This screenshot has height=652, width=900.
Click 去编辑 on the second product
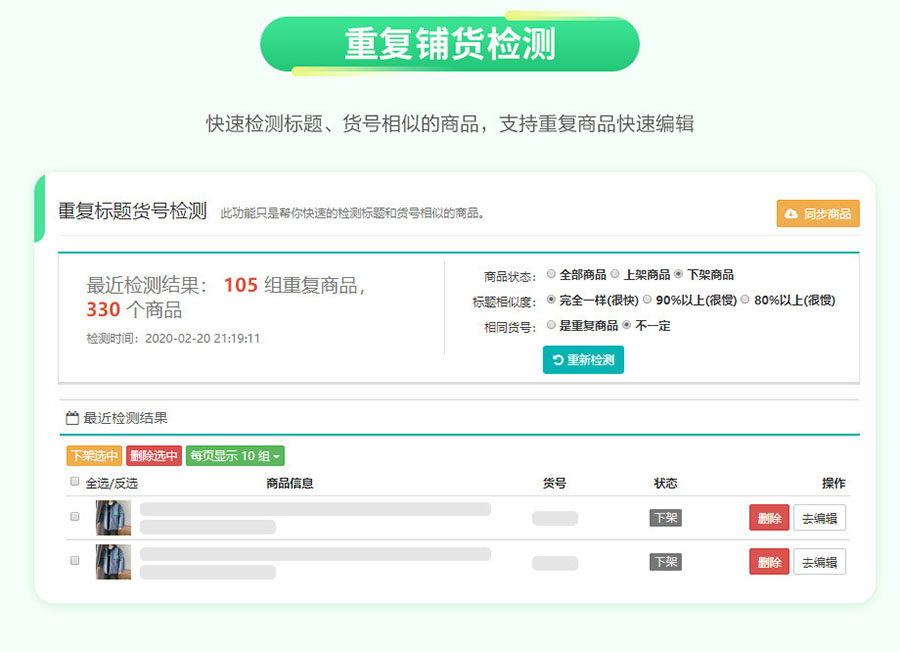coord(819,562)
